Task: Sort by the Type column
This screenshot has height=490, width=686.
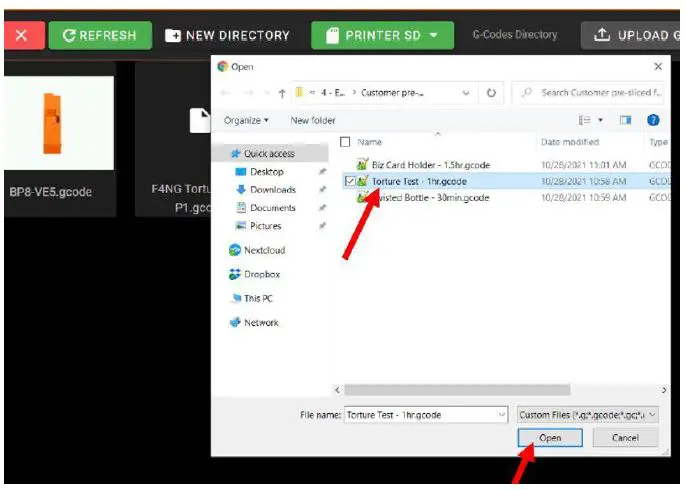Action: [x=658, y=142]
